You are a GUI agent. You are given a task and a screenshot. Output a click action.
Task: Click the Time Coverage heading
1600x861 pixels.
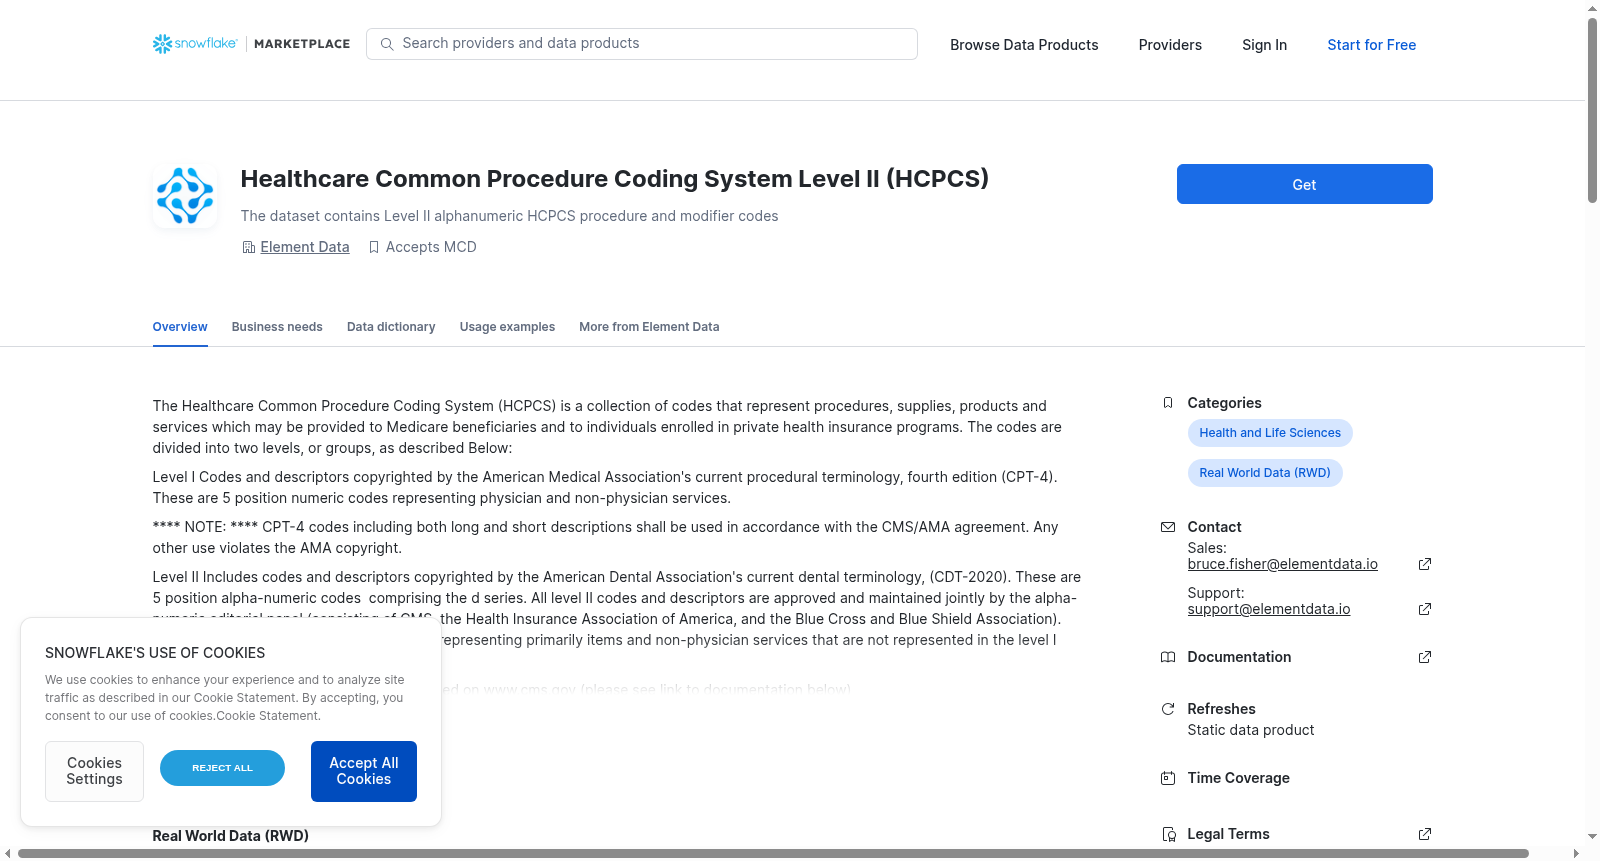pyautogui.click(x=1238, y=778)
